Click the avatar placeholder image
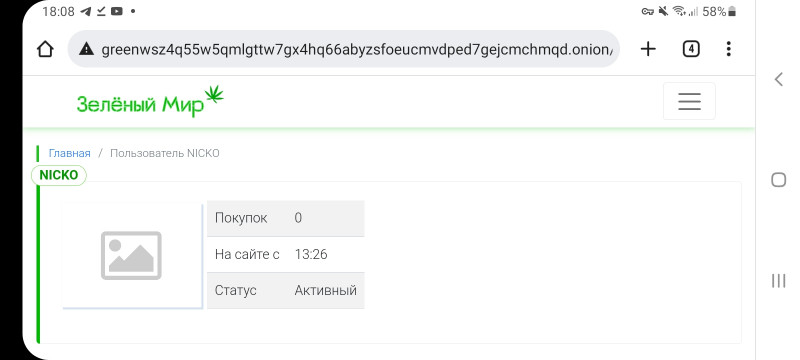The width and height of the screenshot is (800, 360). click(x=132, y=255)
